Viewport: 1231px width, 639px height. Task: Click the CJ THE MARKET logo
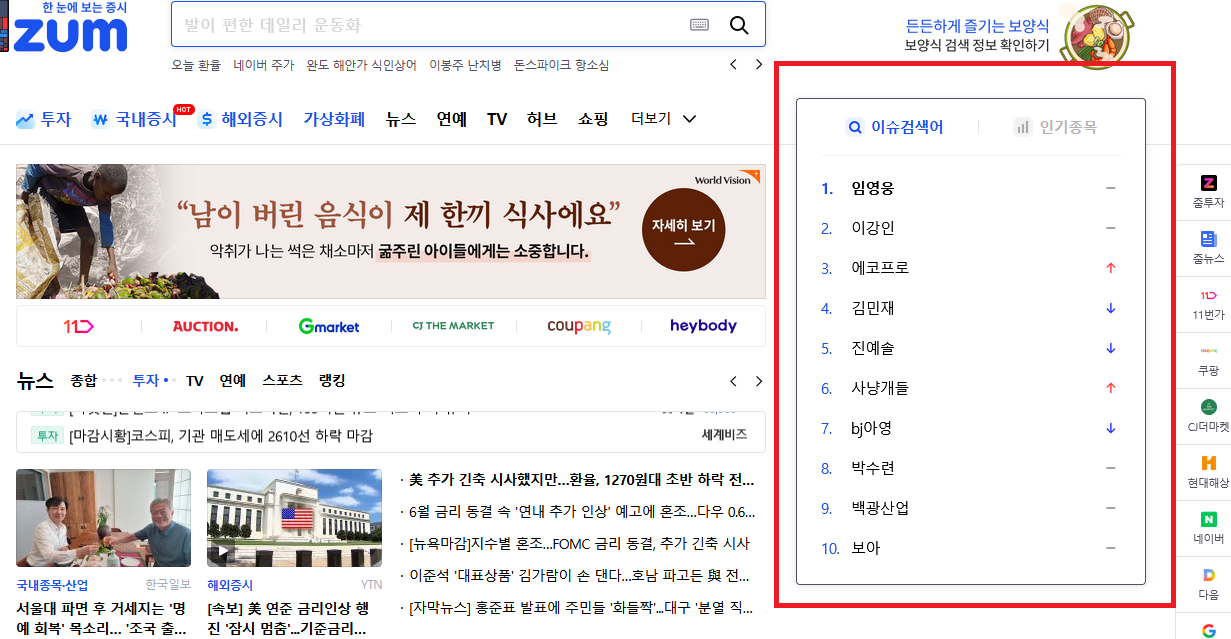click(454, 326)
